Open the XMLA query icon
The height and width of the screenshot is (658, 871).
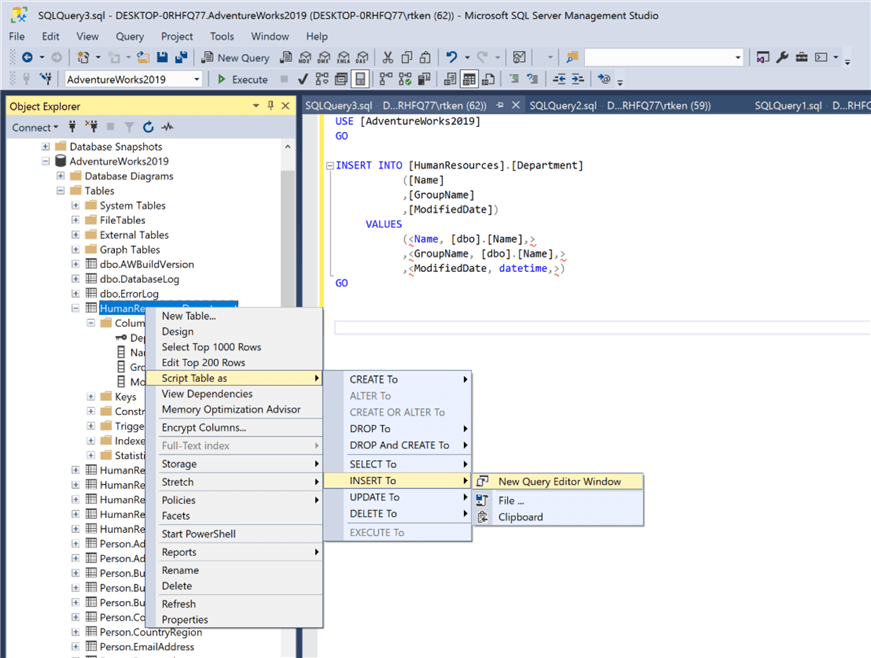[x=343, y=57]
